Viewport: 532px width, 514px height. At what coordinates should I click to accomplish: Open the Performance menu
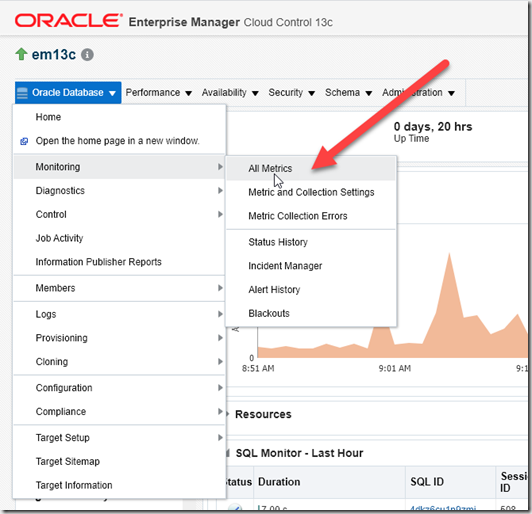point(158,93)
